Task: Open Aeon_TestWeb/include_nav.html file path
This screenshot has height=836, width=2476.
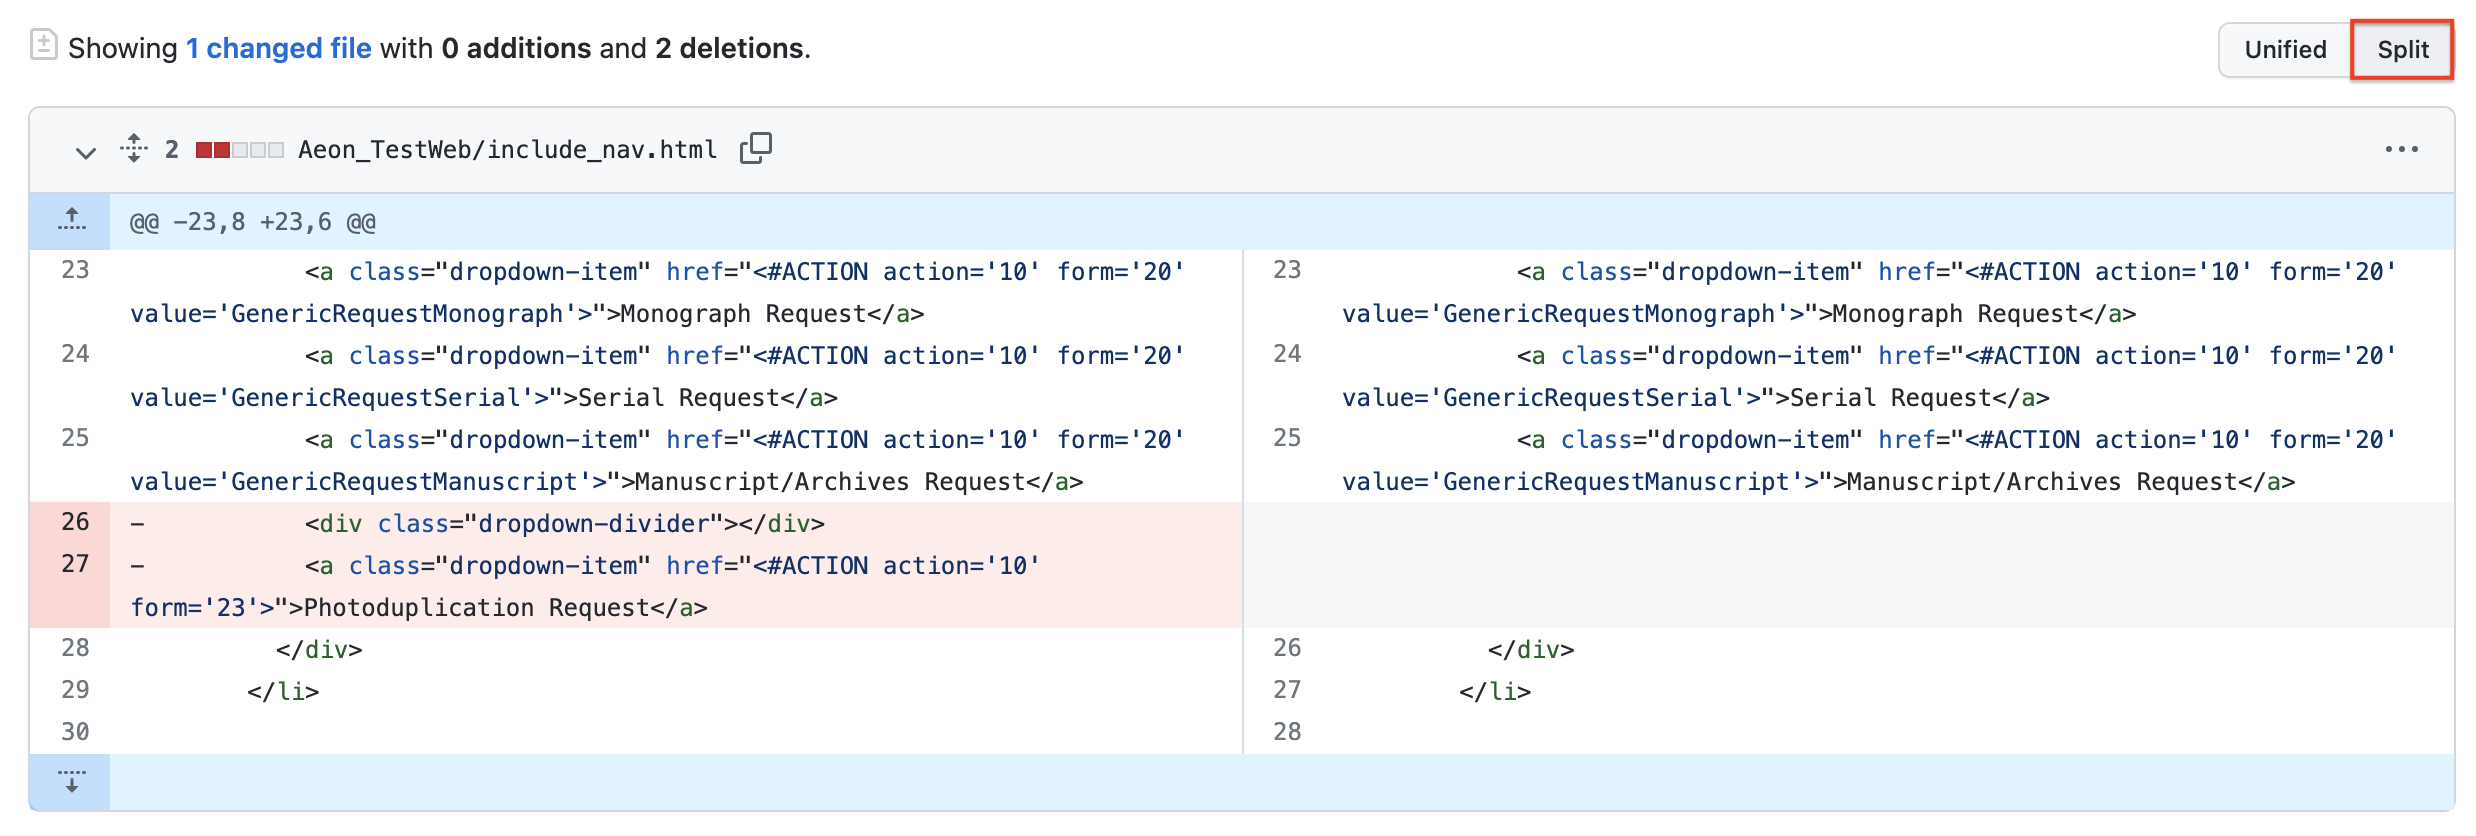Action: tap(507, 150)
